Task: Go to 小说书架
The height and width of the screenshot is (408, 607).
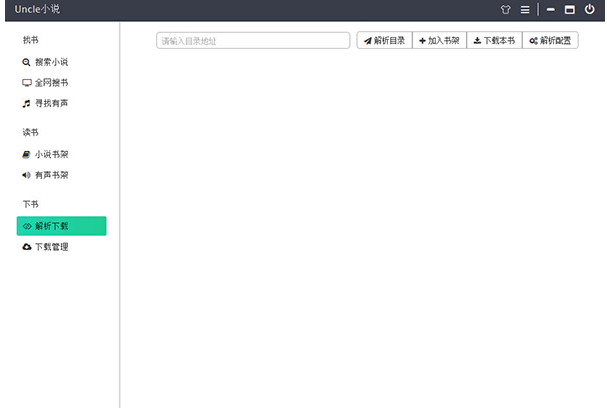Action: point(45,154)
